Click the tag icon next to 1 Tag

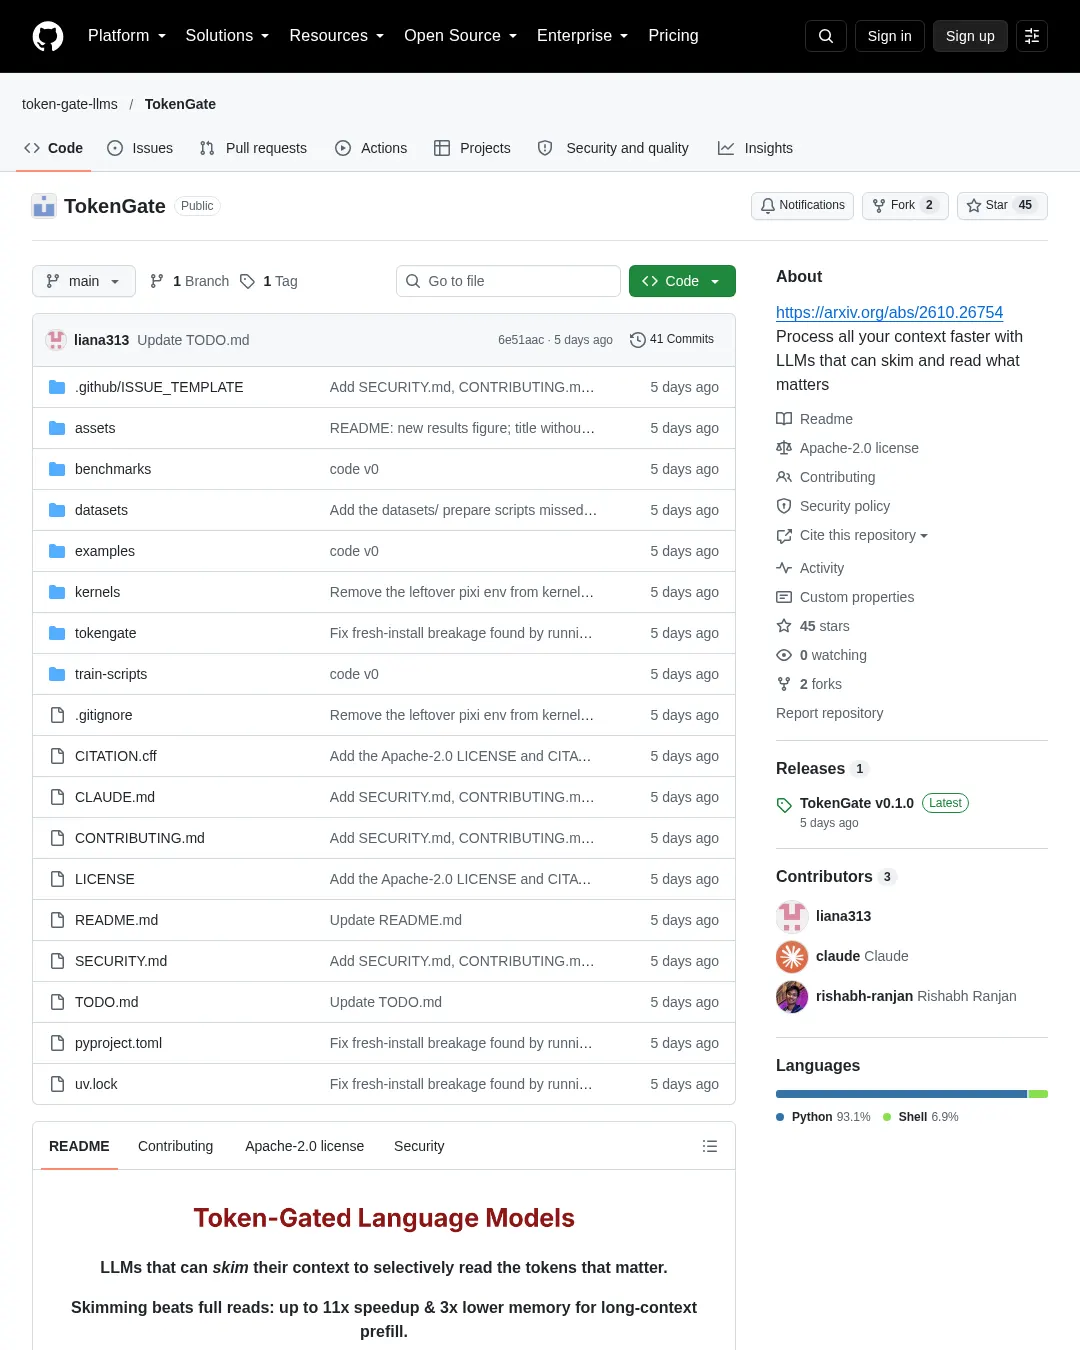click(247, 281)
